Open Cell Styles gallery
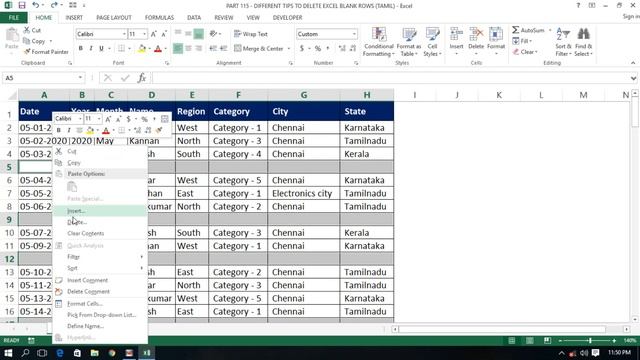This screenshot has width=640, height=360. (x=432, y=42)
